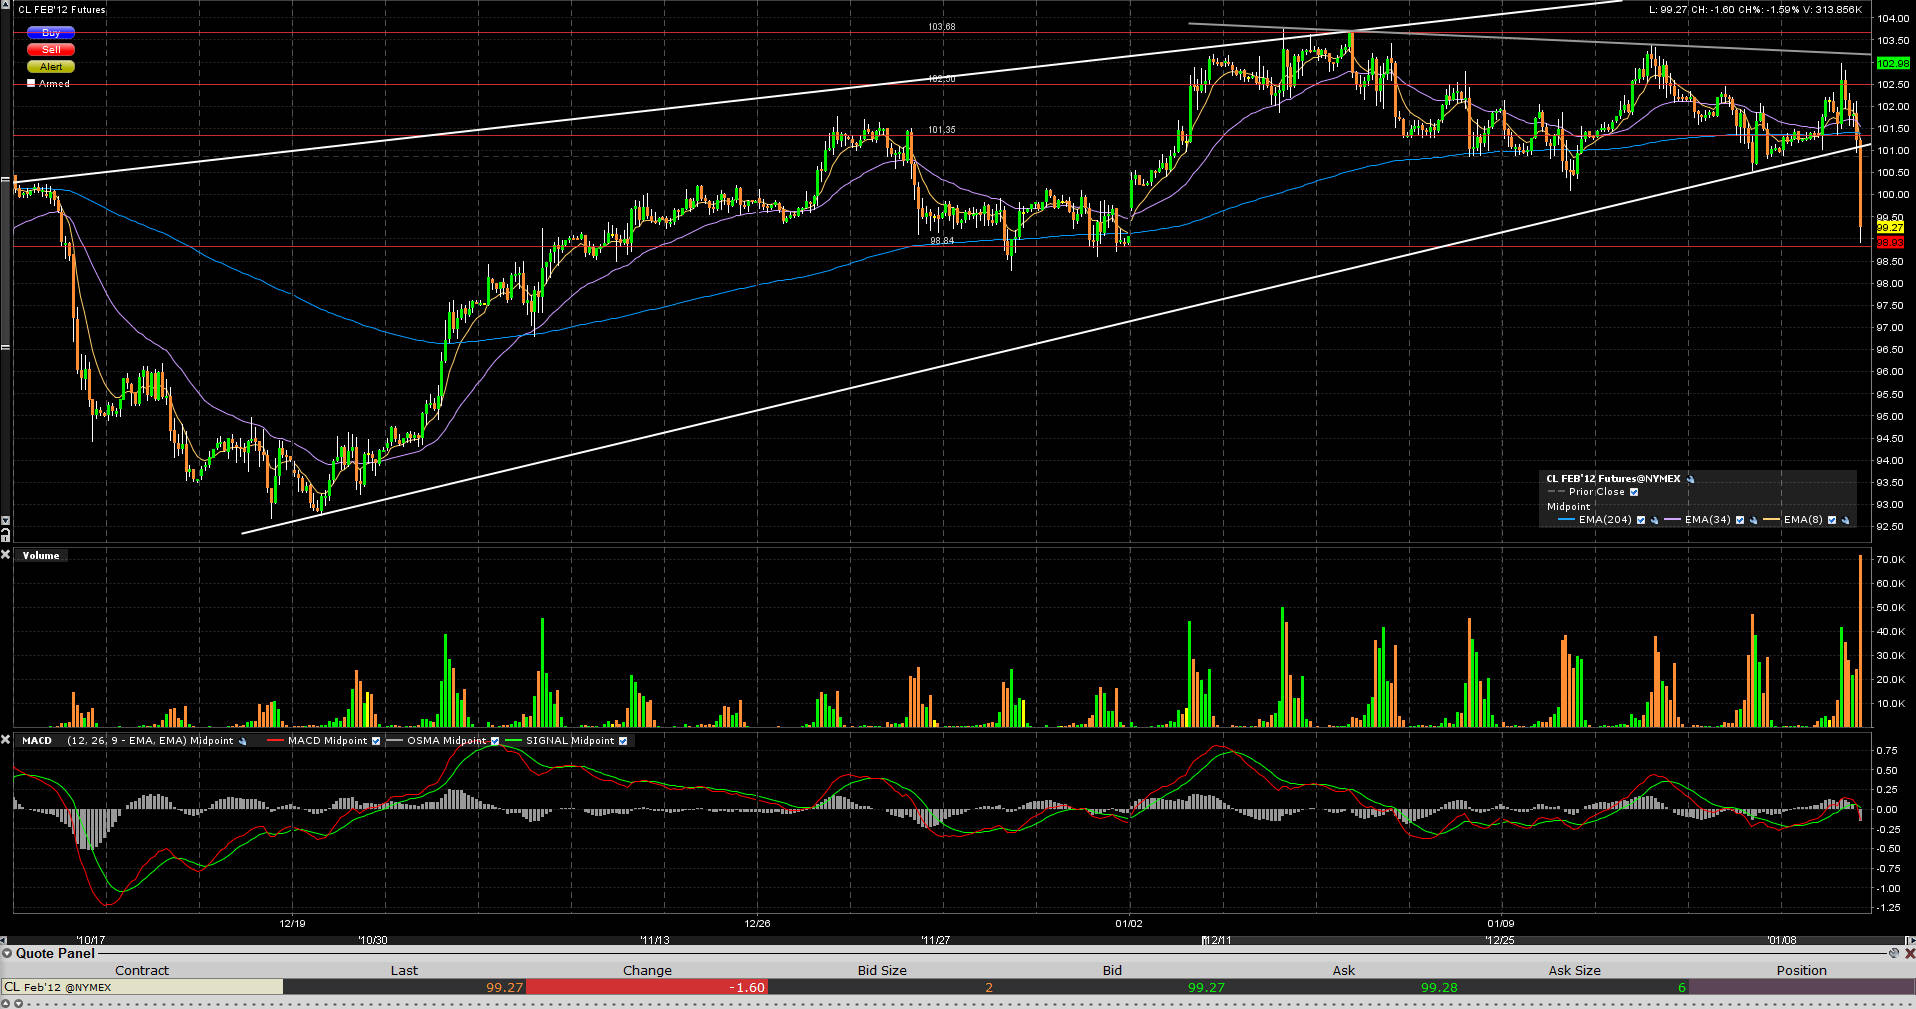1916x1009 pixels.
Task: Click the EMA(204) blue line swatch
Action: (1566, 520)
